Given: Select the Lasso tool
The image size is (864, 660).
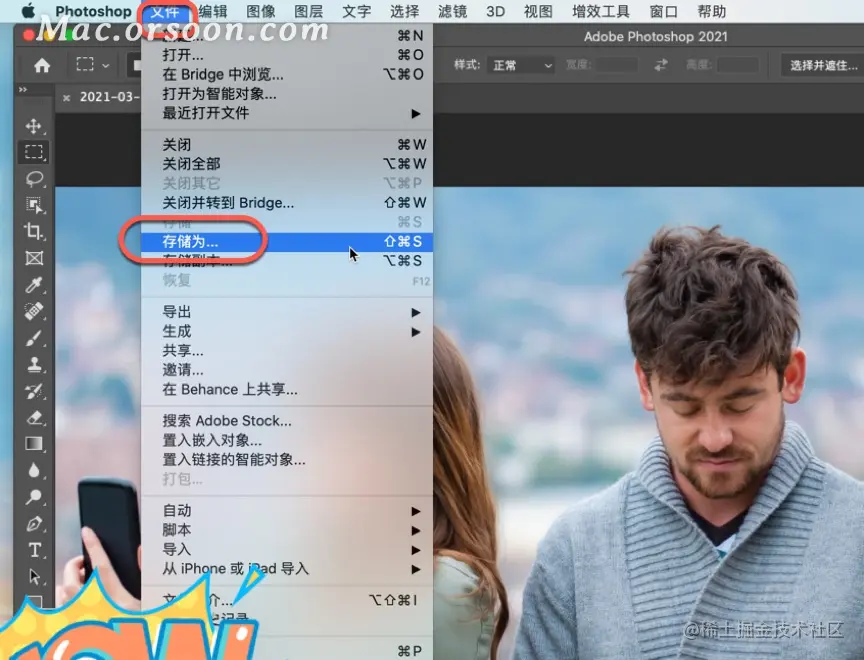Looking at the screenshot, I should (x=34, y=178).
